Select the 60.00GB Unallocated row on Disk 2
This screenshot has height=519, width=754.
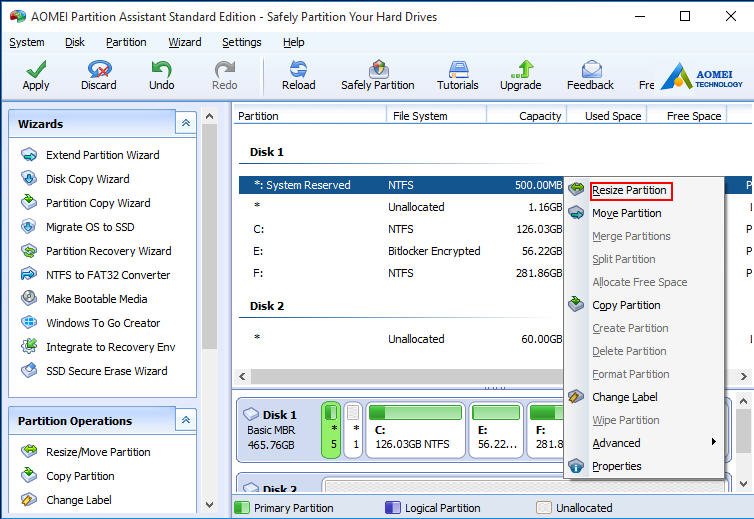(401, 339)
